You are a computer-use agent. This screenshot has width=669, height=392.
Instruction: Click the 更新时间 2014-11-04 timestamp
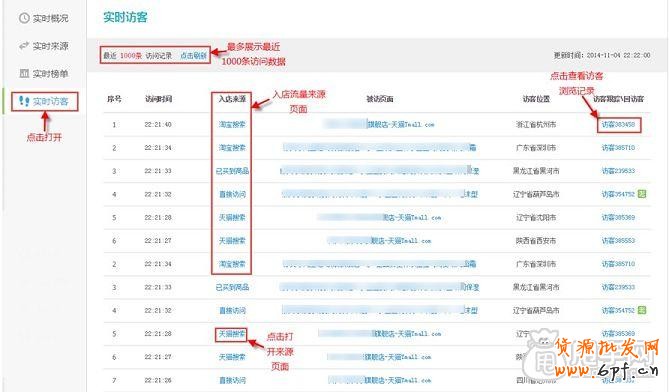coord(602,55)
